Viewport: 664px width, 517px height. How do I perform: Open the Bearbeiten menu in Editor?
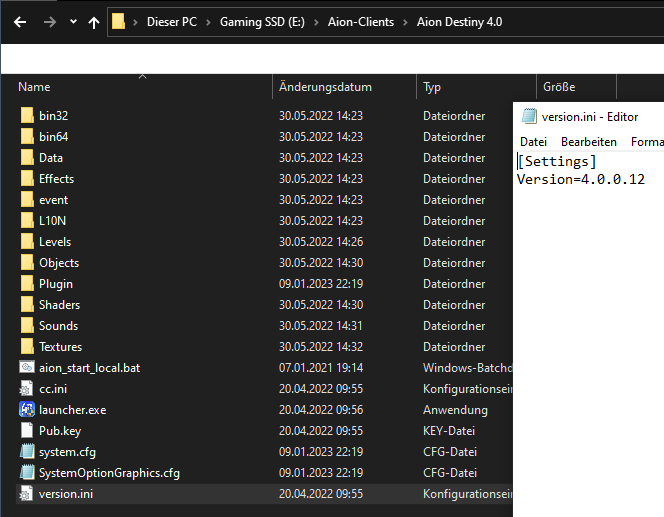[589, 142]
